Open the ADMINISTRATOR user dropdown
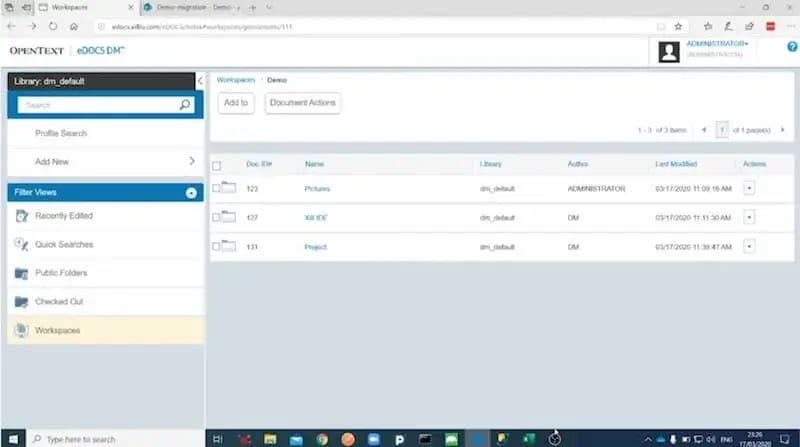 (717, 44)
